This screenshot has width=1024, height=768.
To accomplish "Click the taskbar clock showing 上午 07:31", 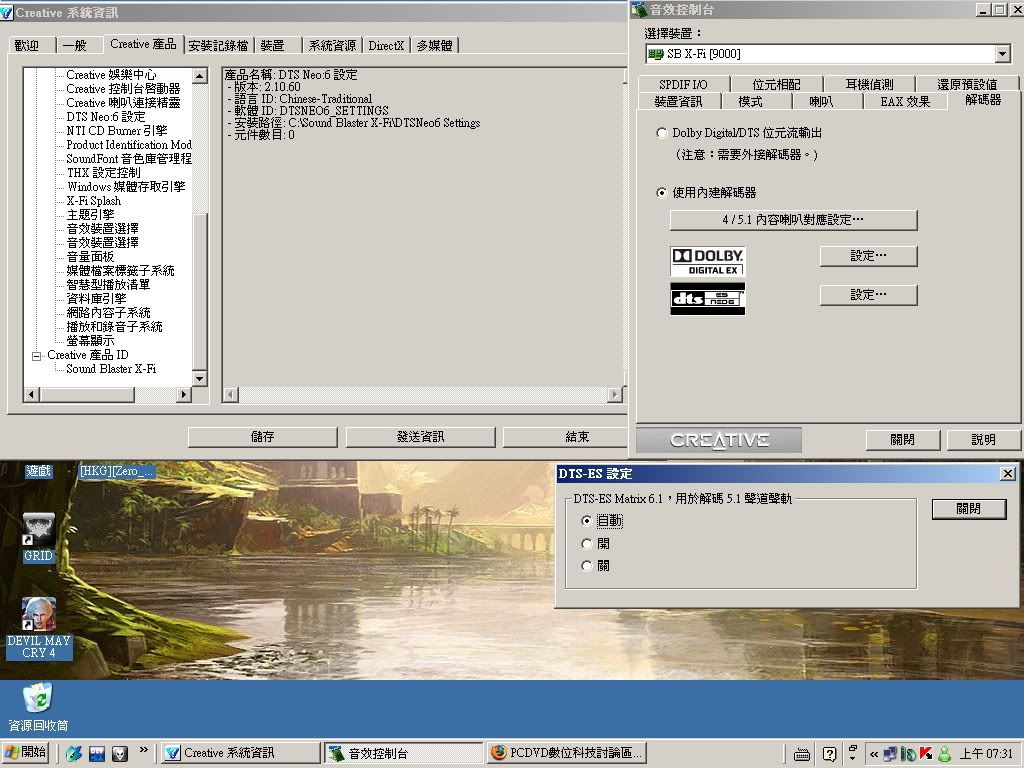I will pyautogui.click(x=985, y=754).
